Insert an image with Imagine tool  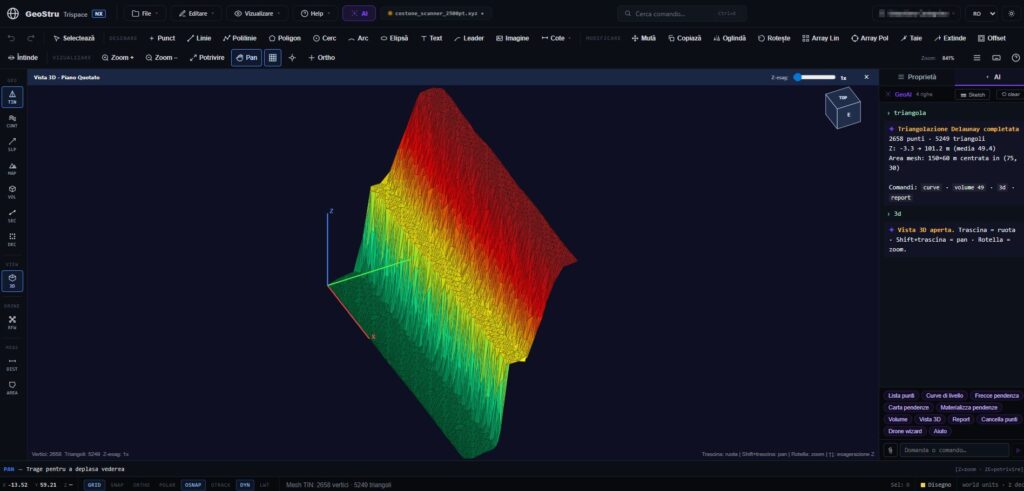pos(513,39)
